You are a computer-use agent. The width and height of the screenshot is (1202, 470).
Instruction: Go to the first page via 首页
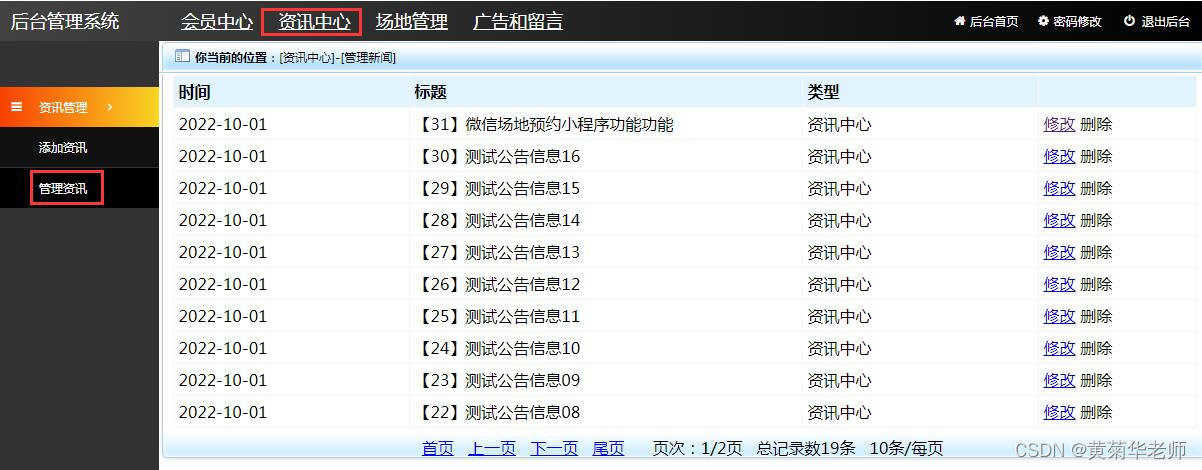point(438,448)
